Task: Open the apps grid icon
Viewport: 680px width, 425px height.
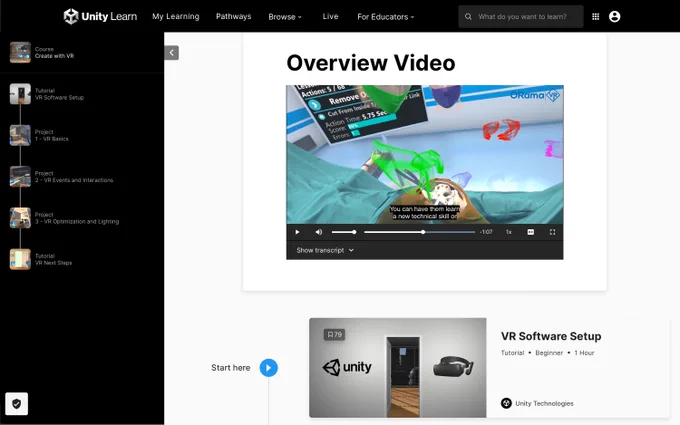Action: (595, 16)
